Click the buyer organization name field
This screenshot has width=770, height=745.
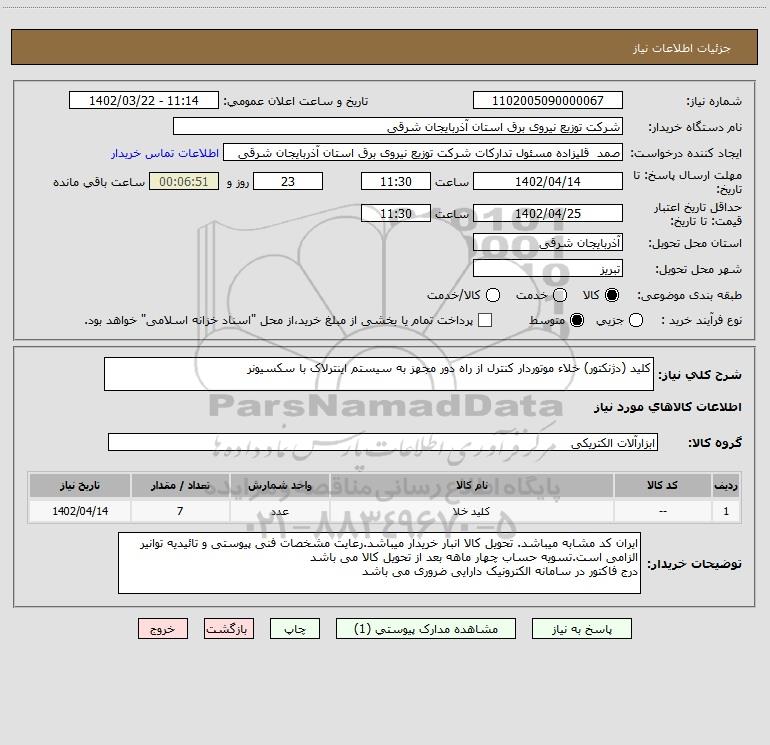pyautogui.click(x=398, y=126)
